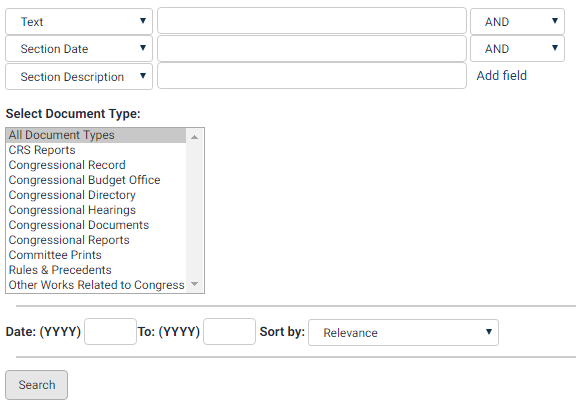Image resolution: width=576 pixels, height=405 pixels.
Task: Open the Sort by Relevance dropdown
Action: click(403, 333)
